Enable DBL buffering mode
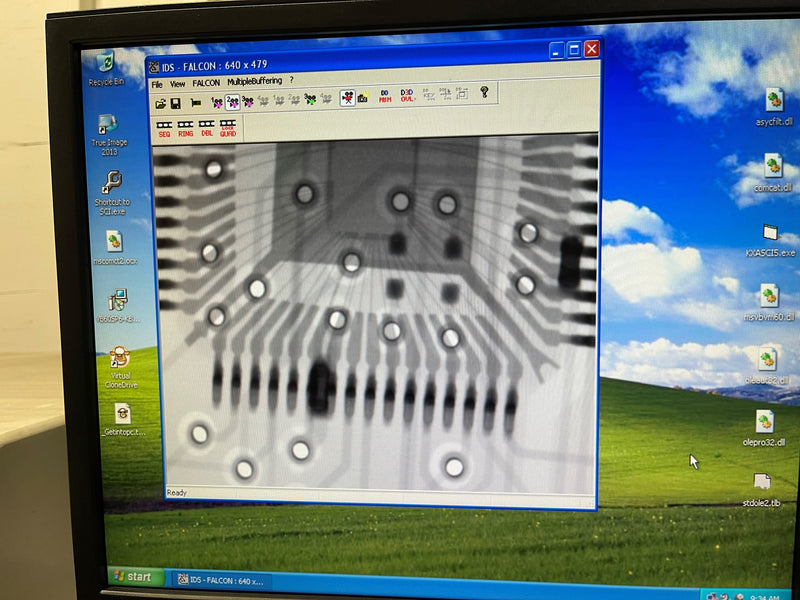Viewport: 800px width, 600px height. [x=205, y=127]
